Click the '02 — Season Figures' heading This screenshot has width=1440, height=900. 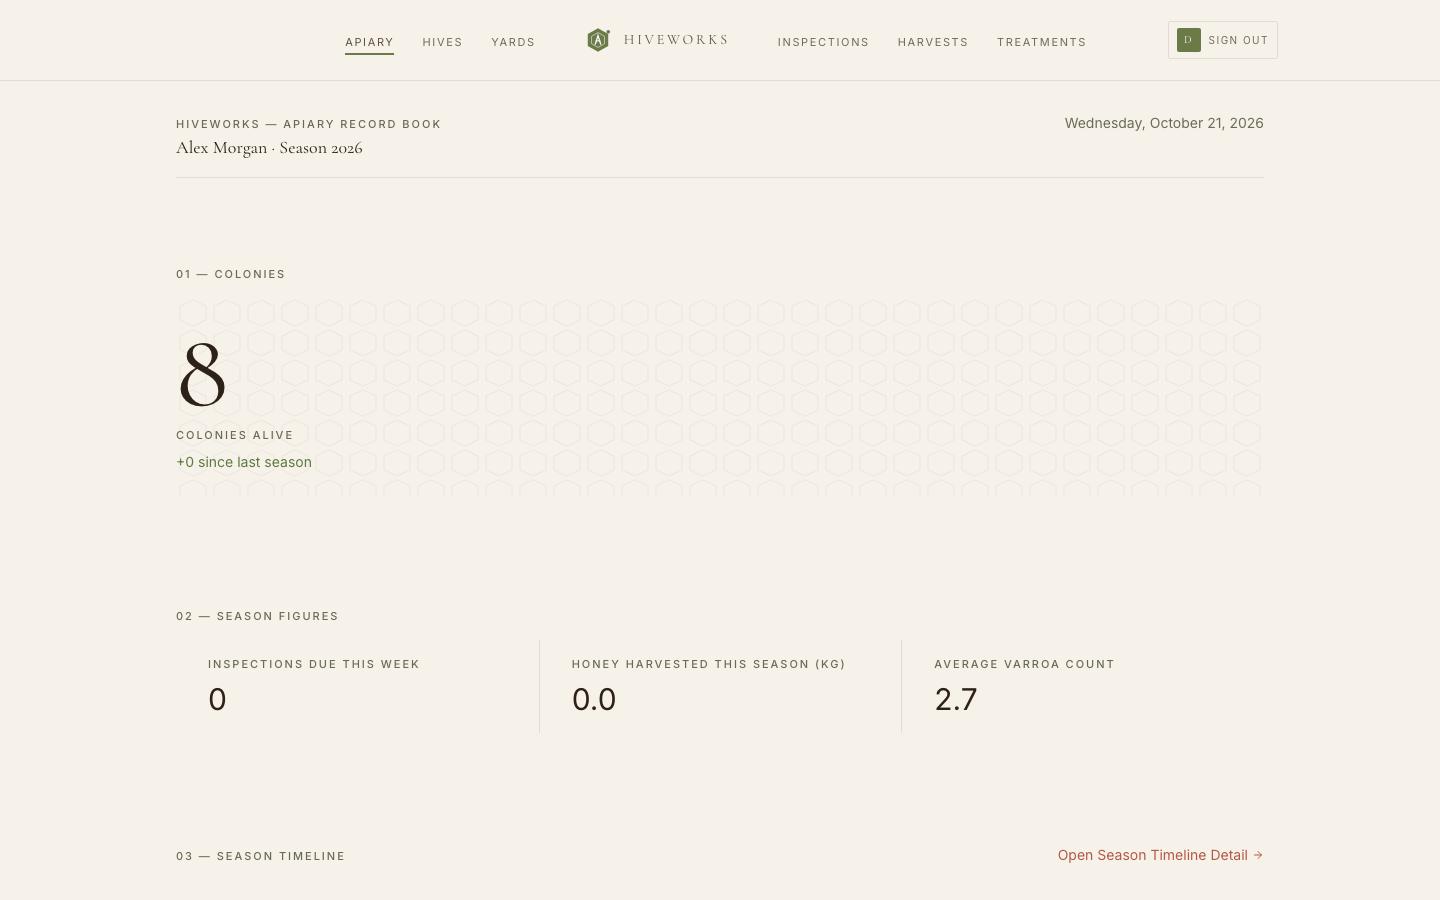tap(257, 616)
